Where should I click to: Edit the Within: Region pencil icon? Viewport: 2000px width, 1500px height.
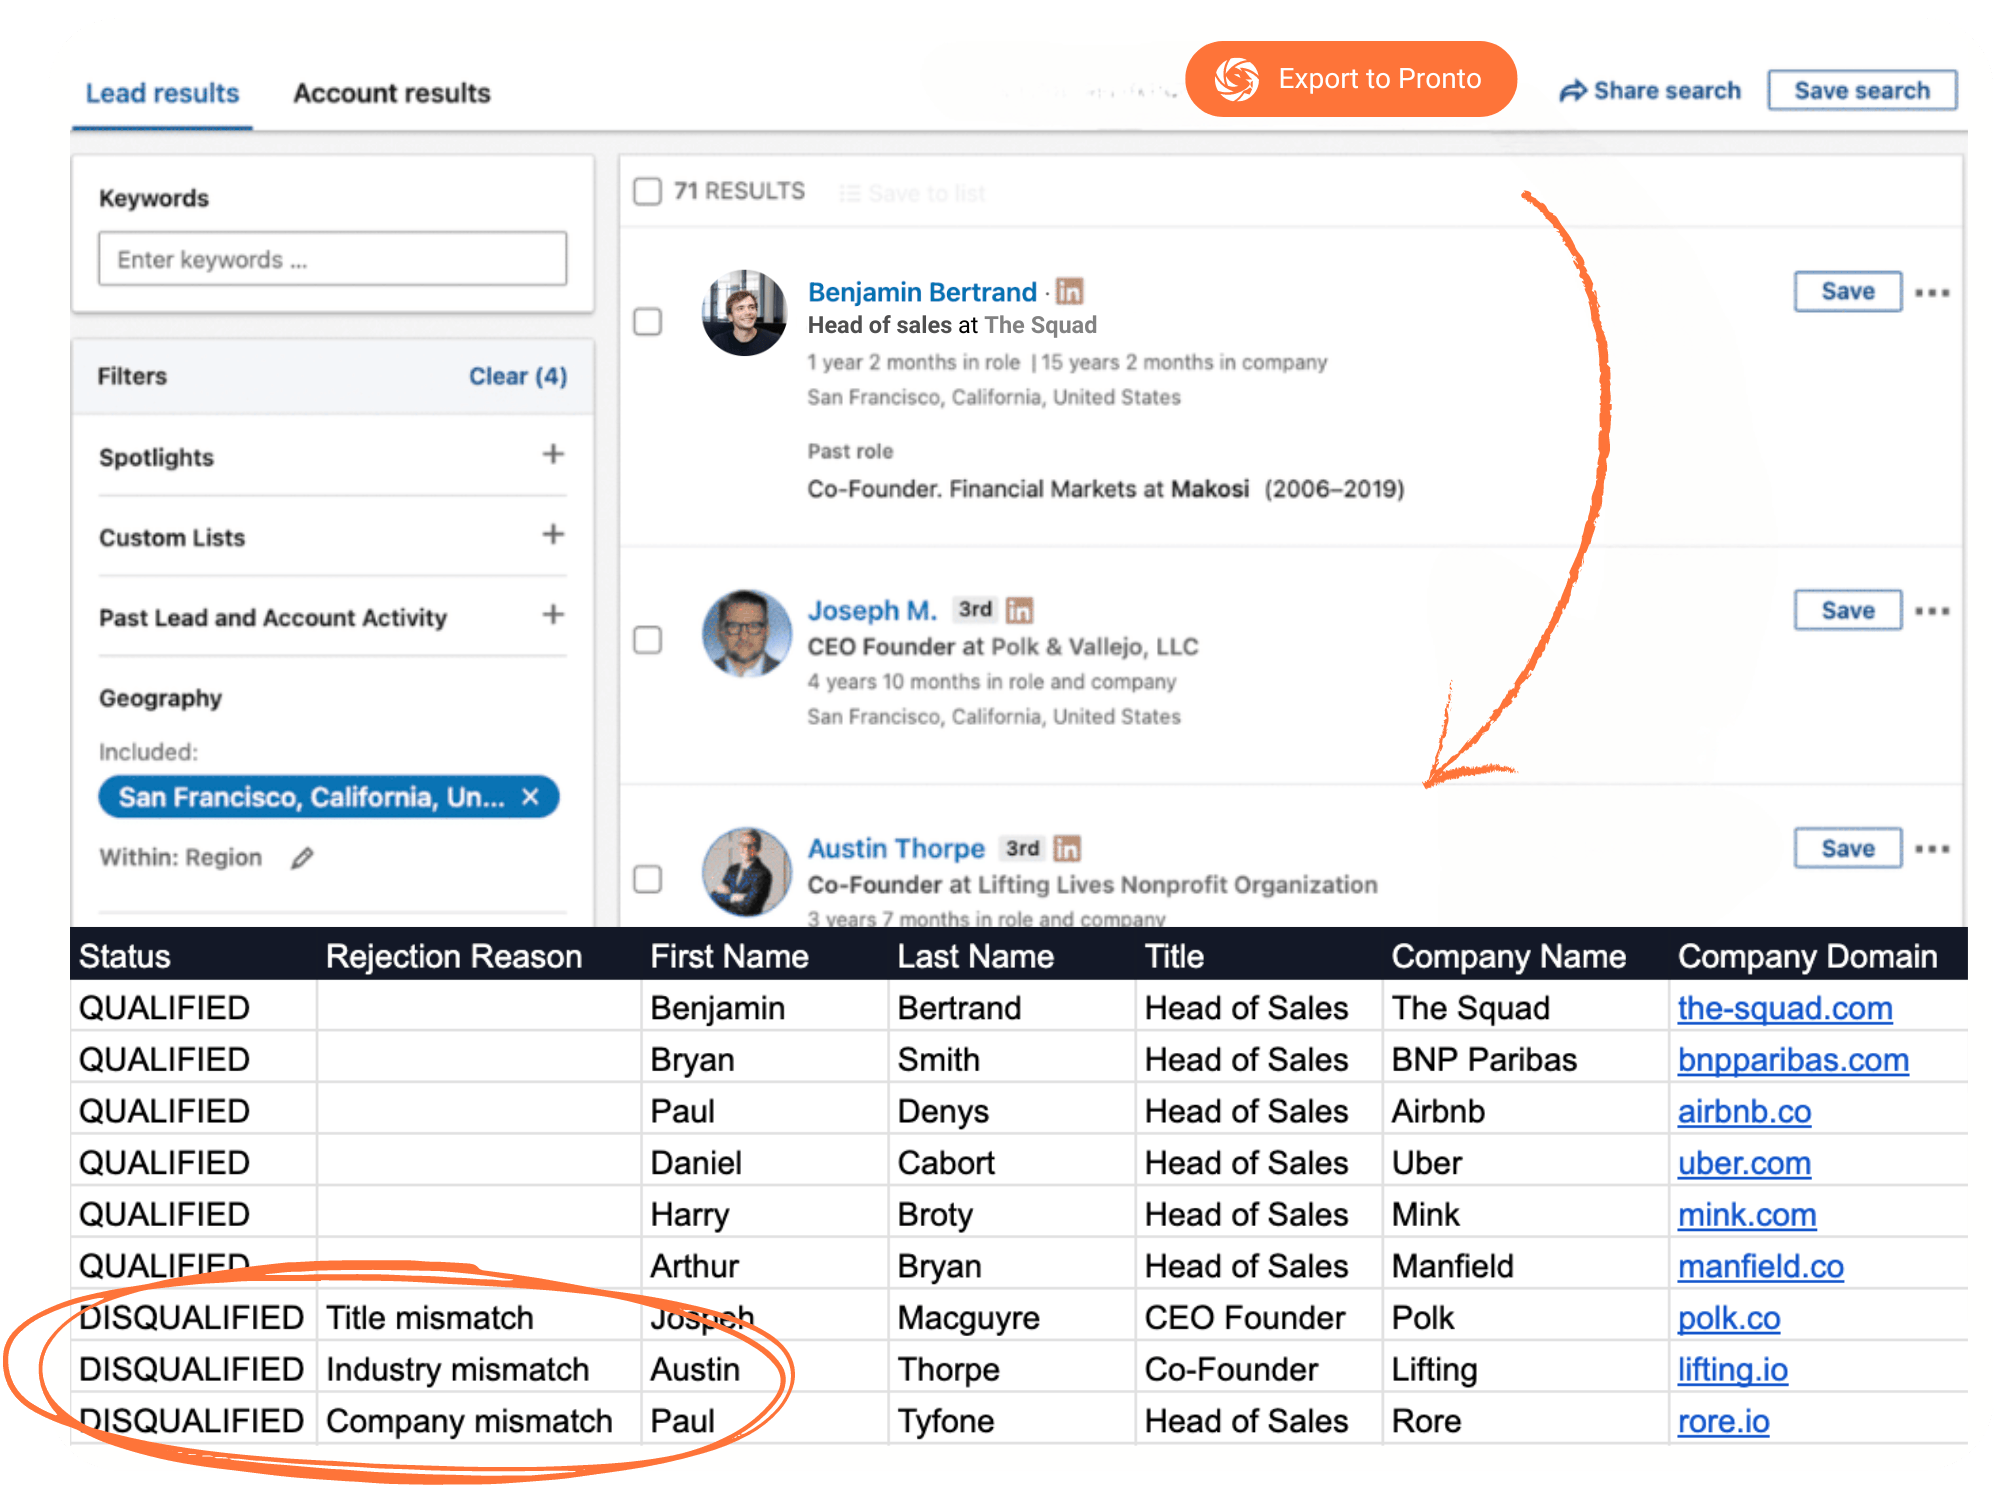[x=302, y=858]
